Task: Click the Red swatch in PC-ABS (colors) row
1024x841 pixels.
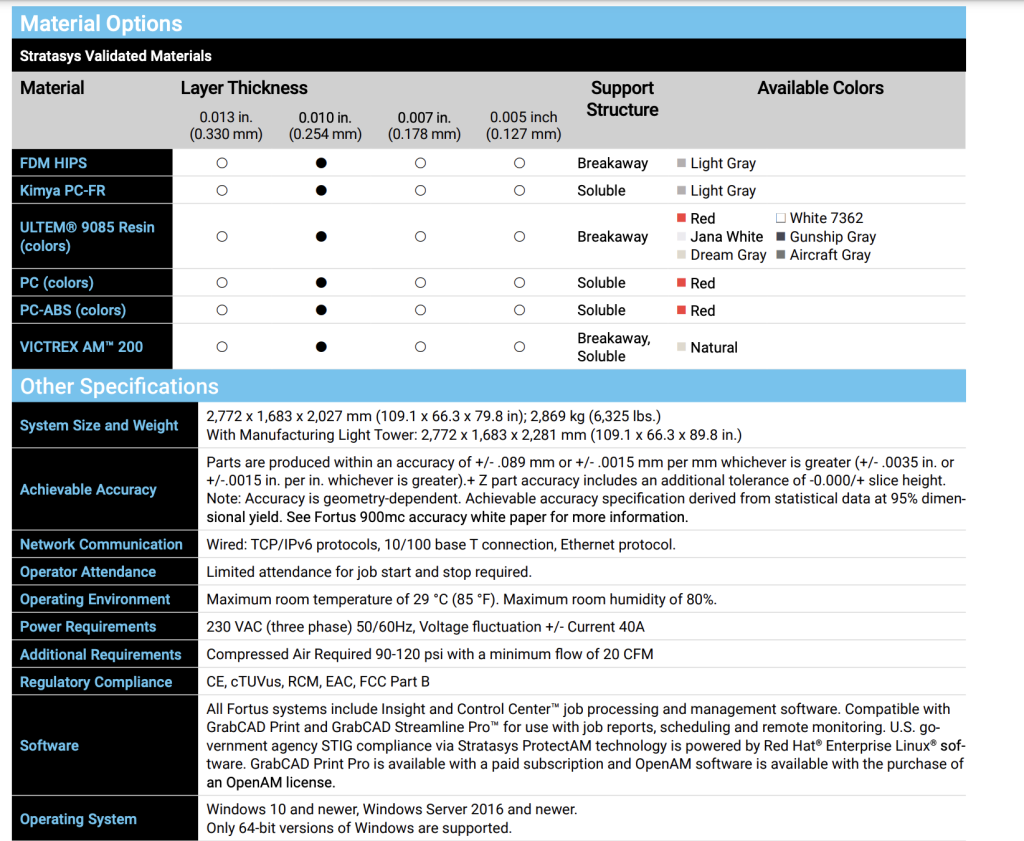Action: click(682, 310)
